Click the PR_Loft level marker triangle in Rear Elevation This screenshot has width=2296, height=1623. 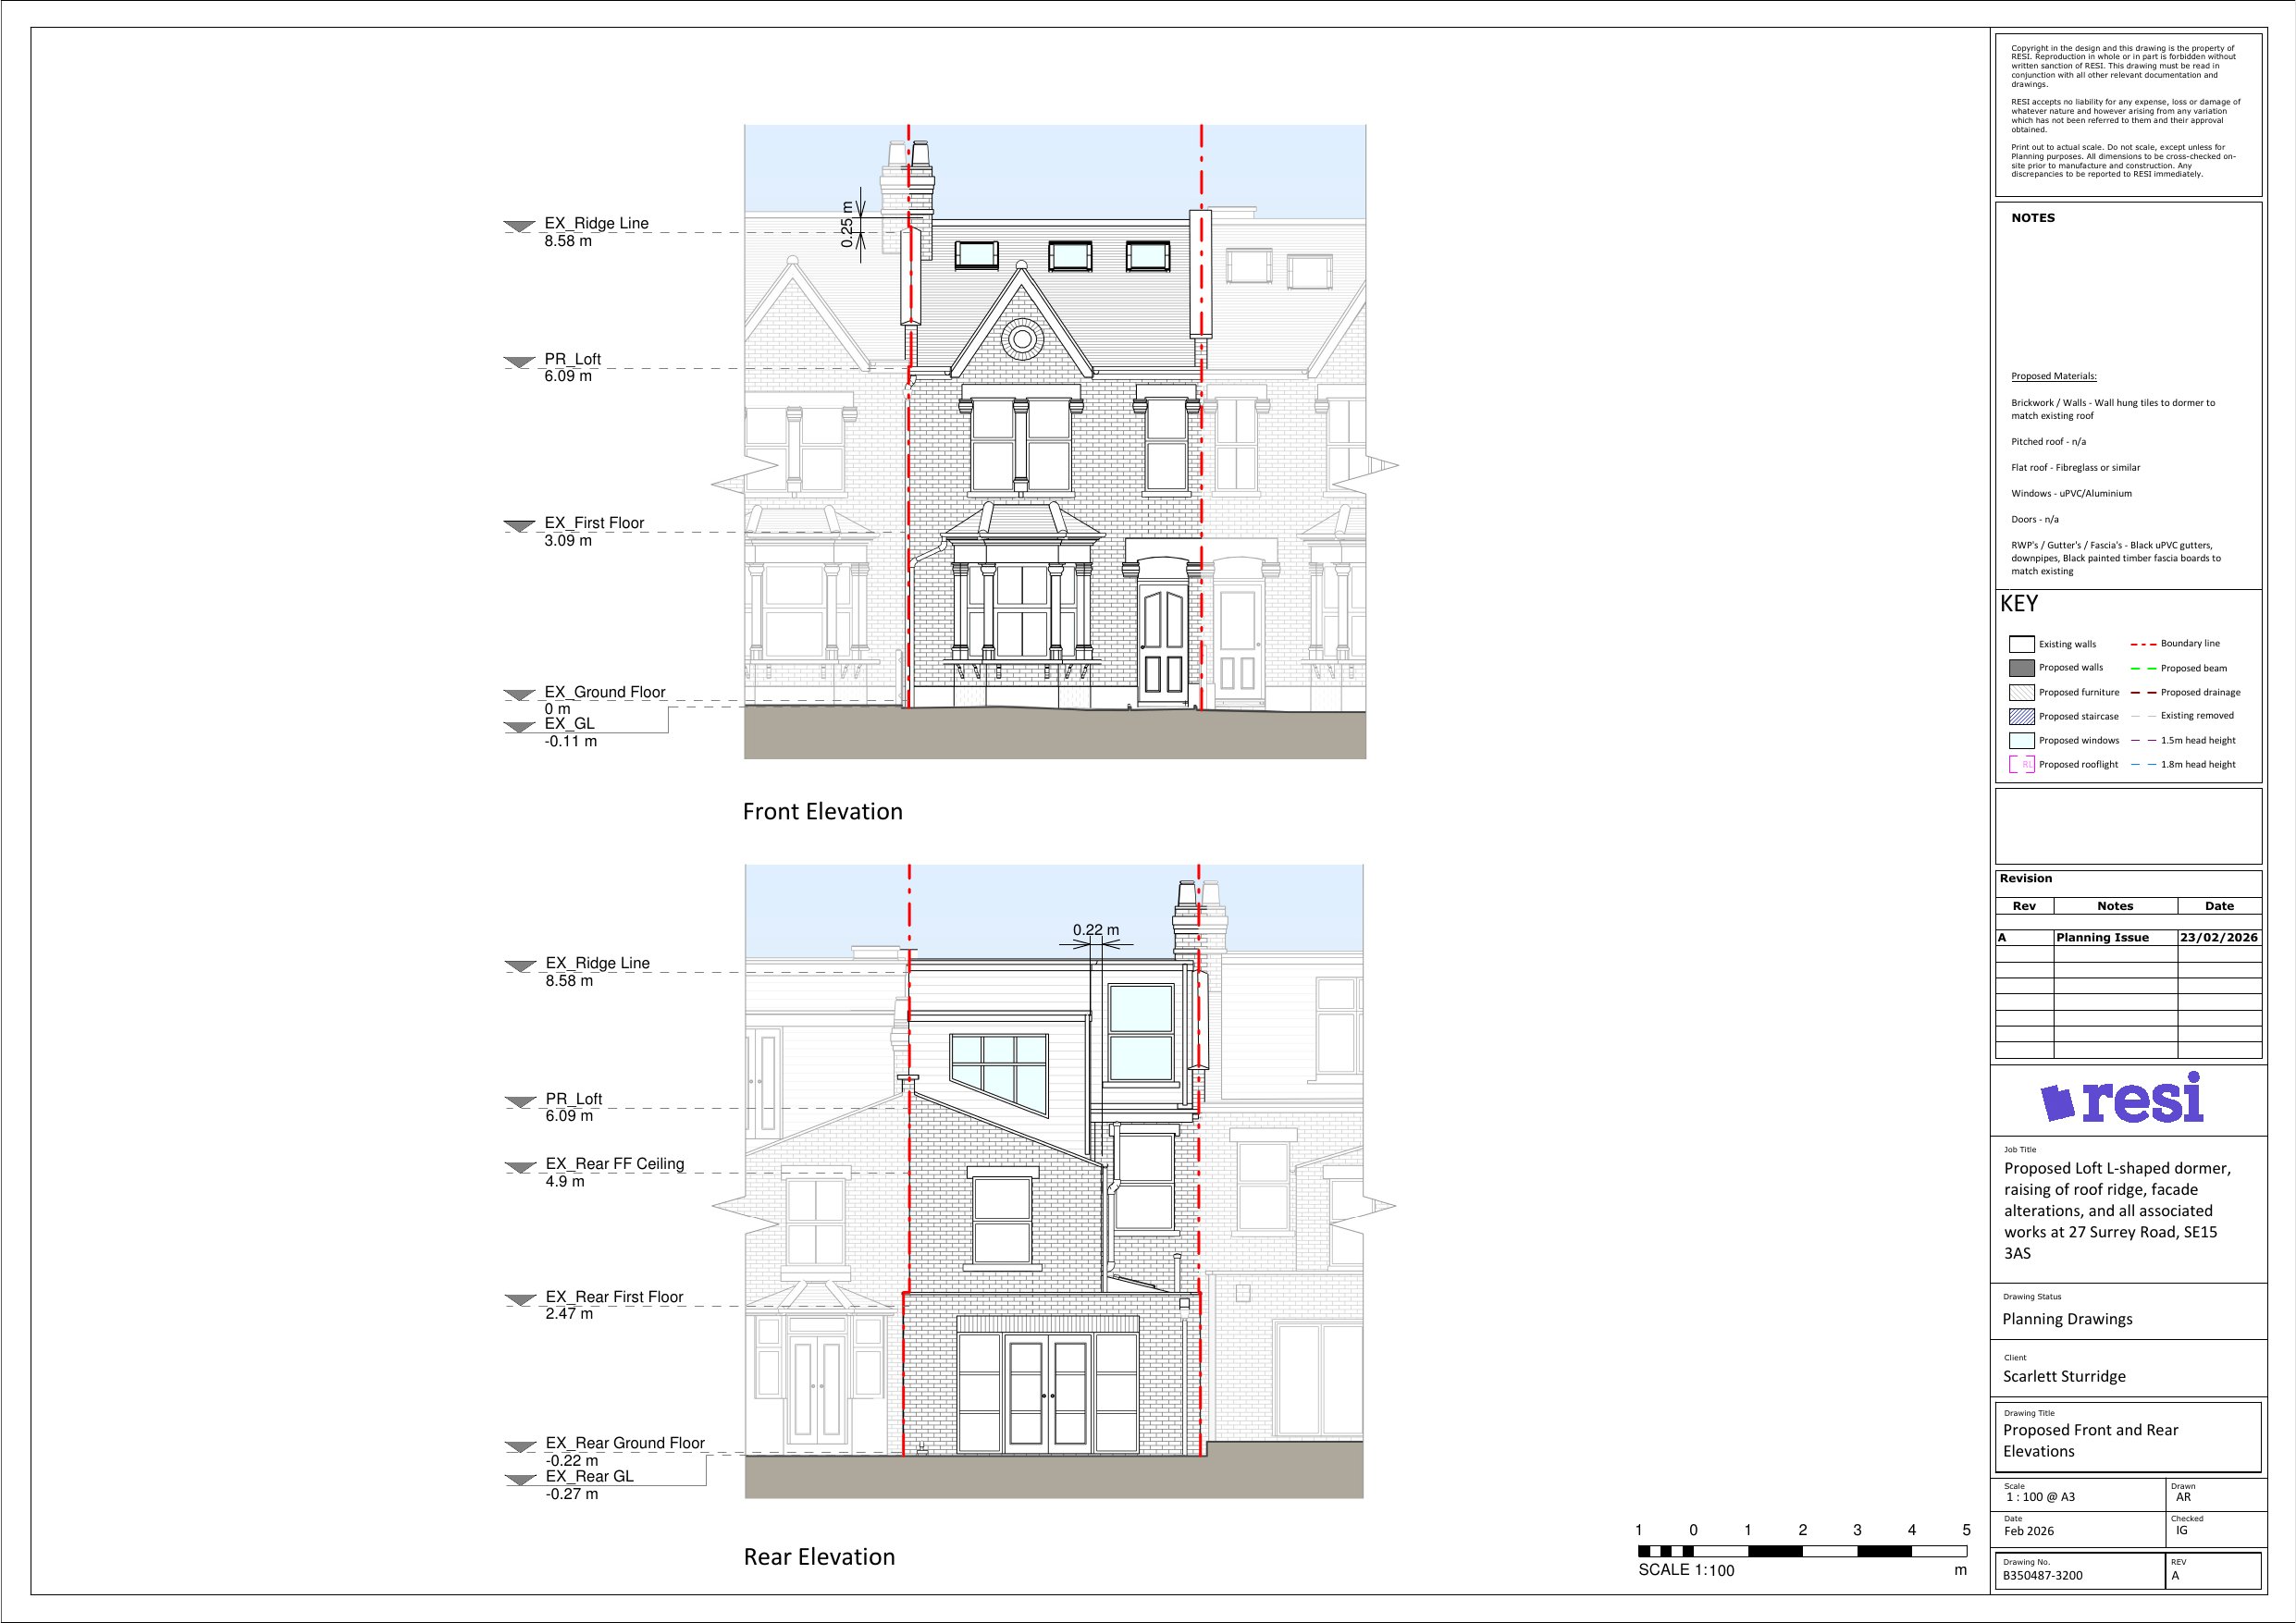[x=520, y=1102]
